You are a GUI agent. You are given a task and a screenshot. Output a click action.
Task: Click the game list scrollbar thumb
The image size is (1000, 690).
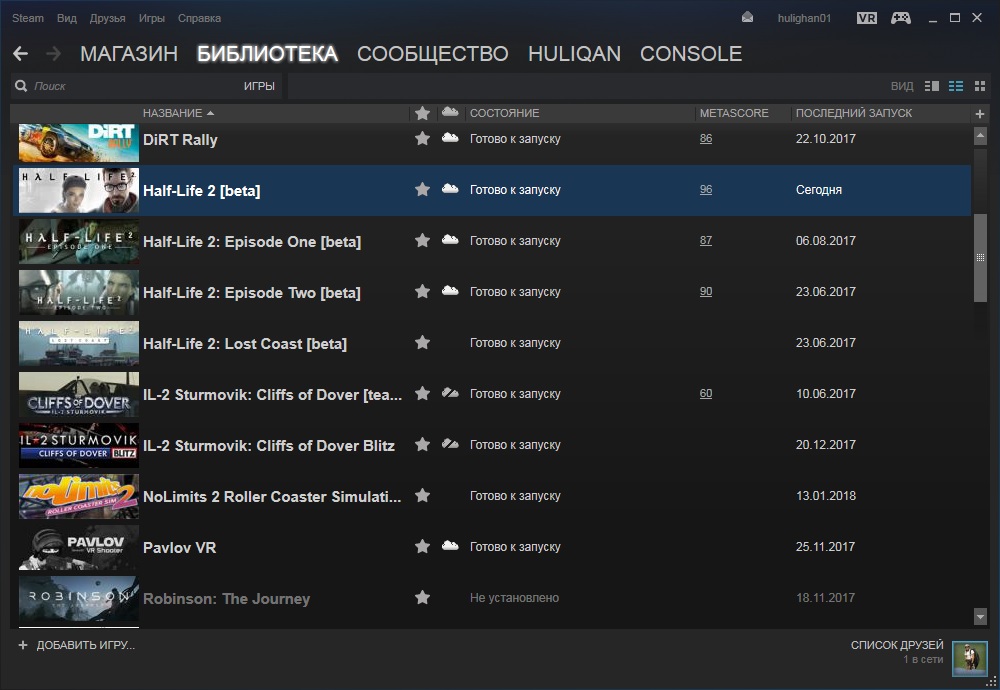980,258
